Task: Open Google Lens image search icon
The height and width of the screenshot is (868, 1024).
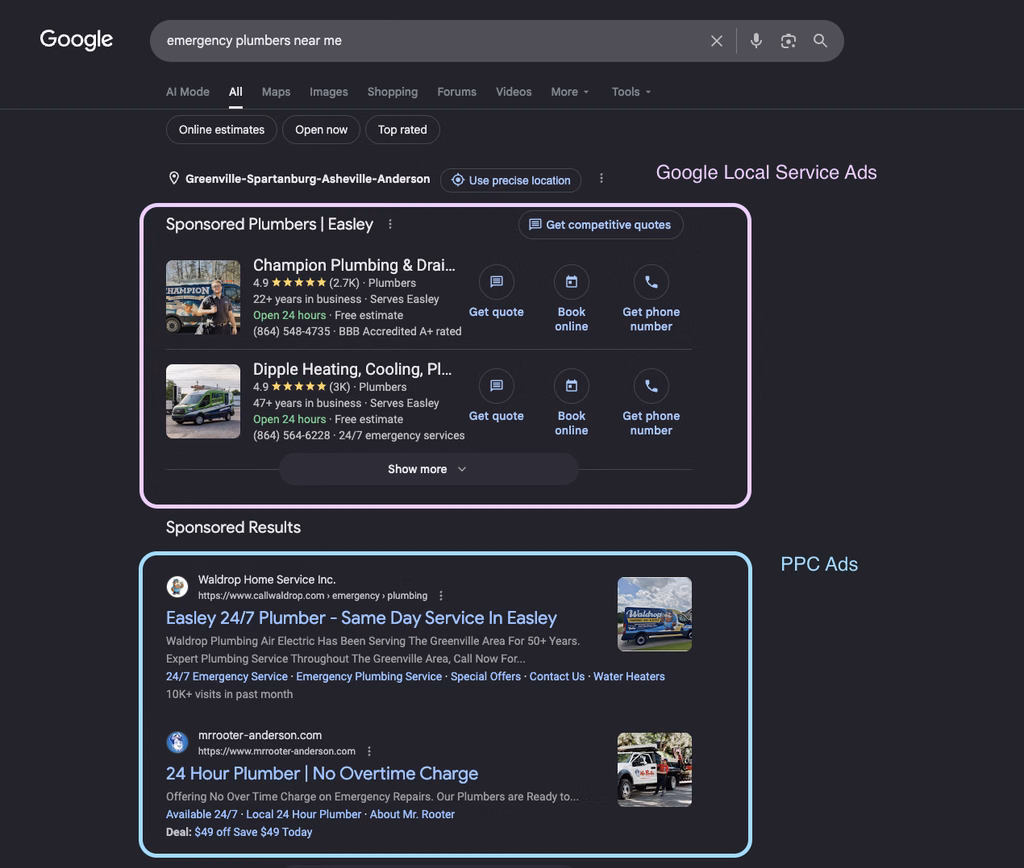Action: tap(788, 41)
